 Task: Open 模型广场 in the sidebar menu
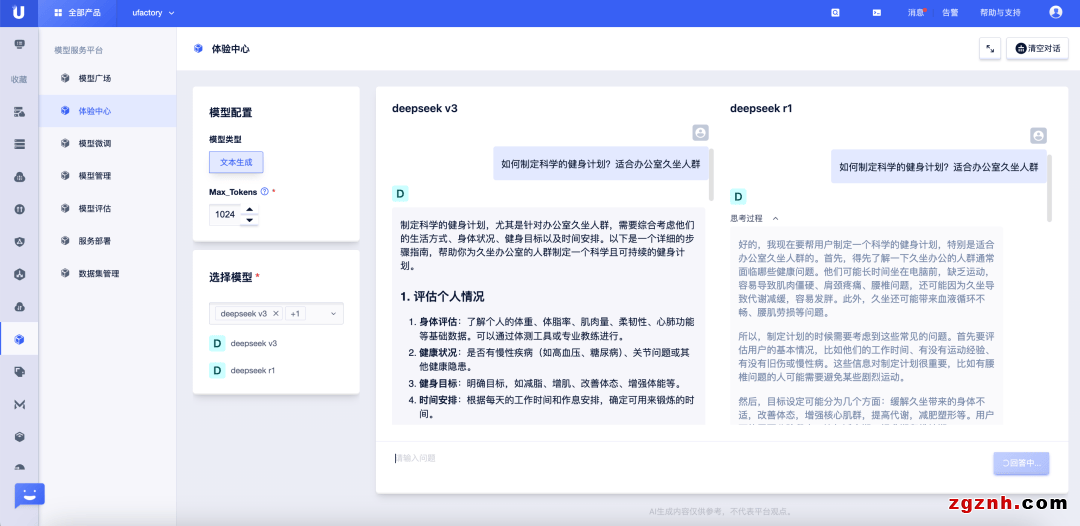click(95, 78)
